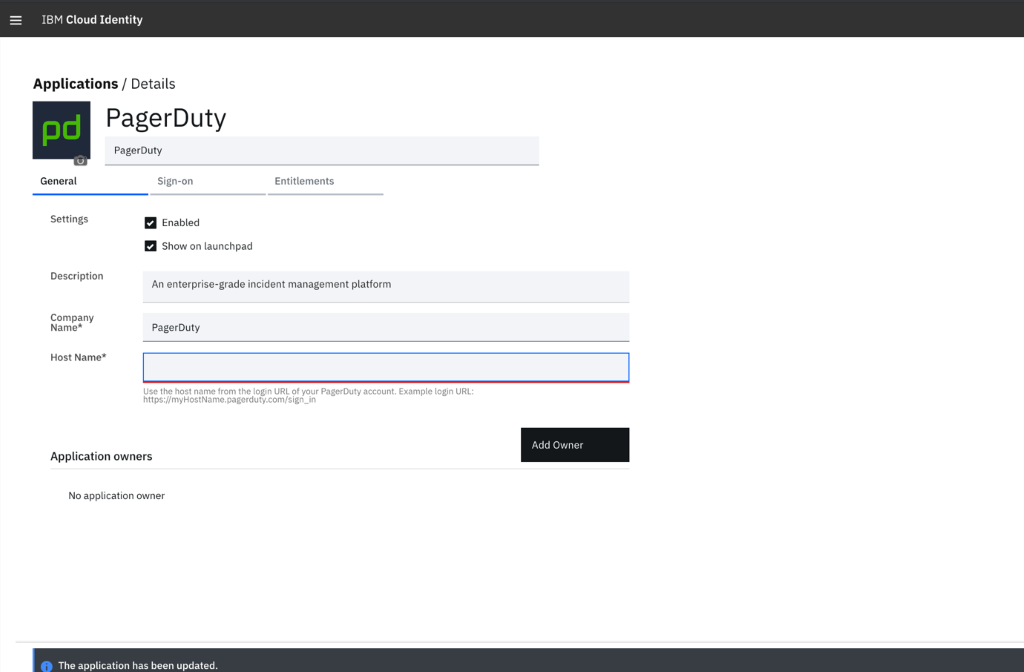The image size is (1024, 672).
Task: Click the Host Name* label
Action: click(x=78, y=357)
